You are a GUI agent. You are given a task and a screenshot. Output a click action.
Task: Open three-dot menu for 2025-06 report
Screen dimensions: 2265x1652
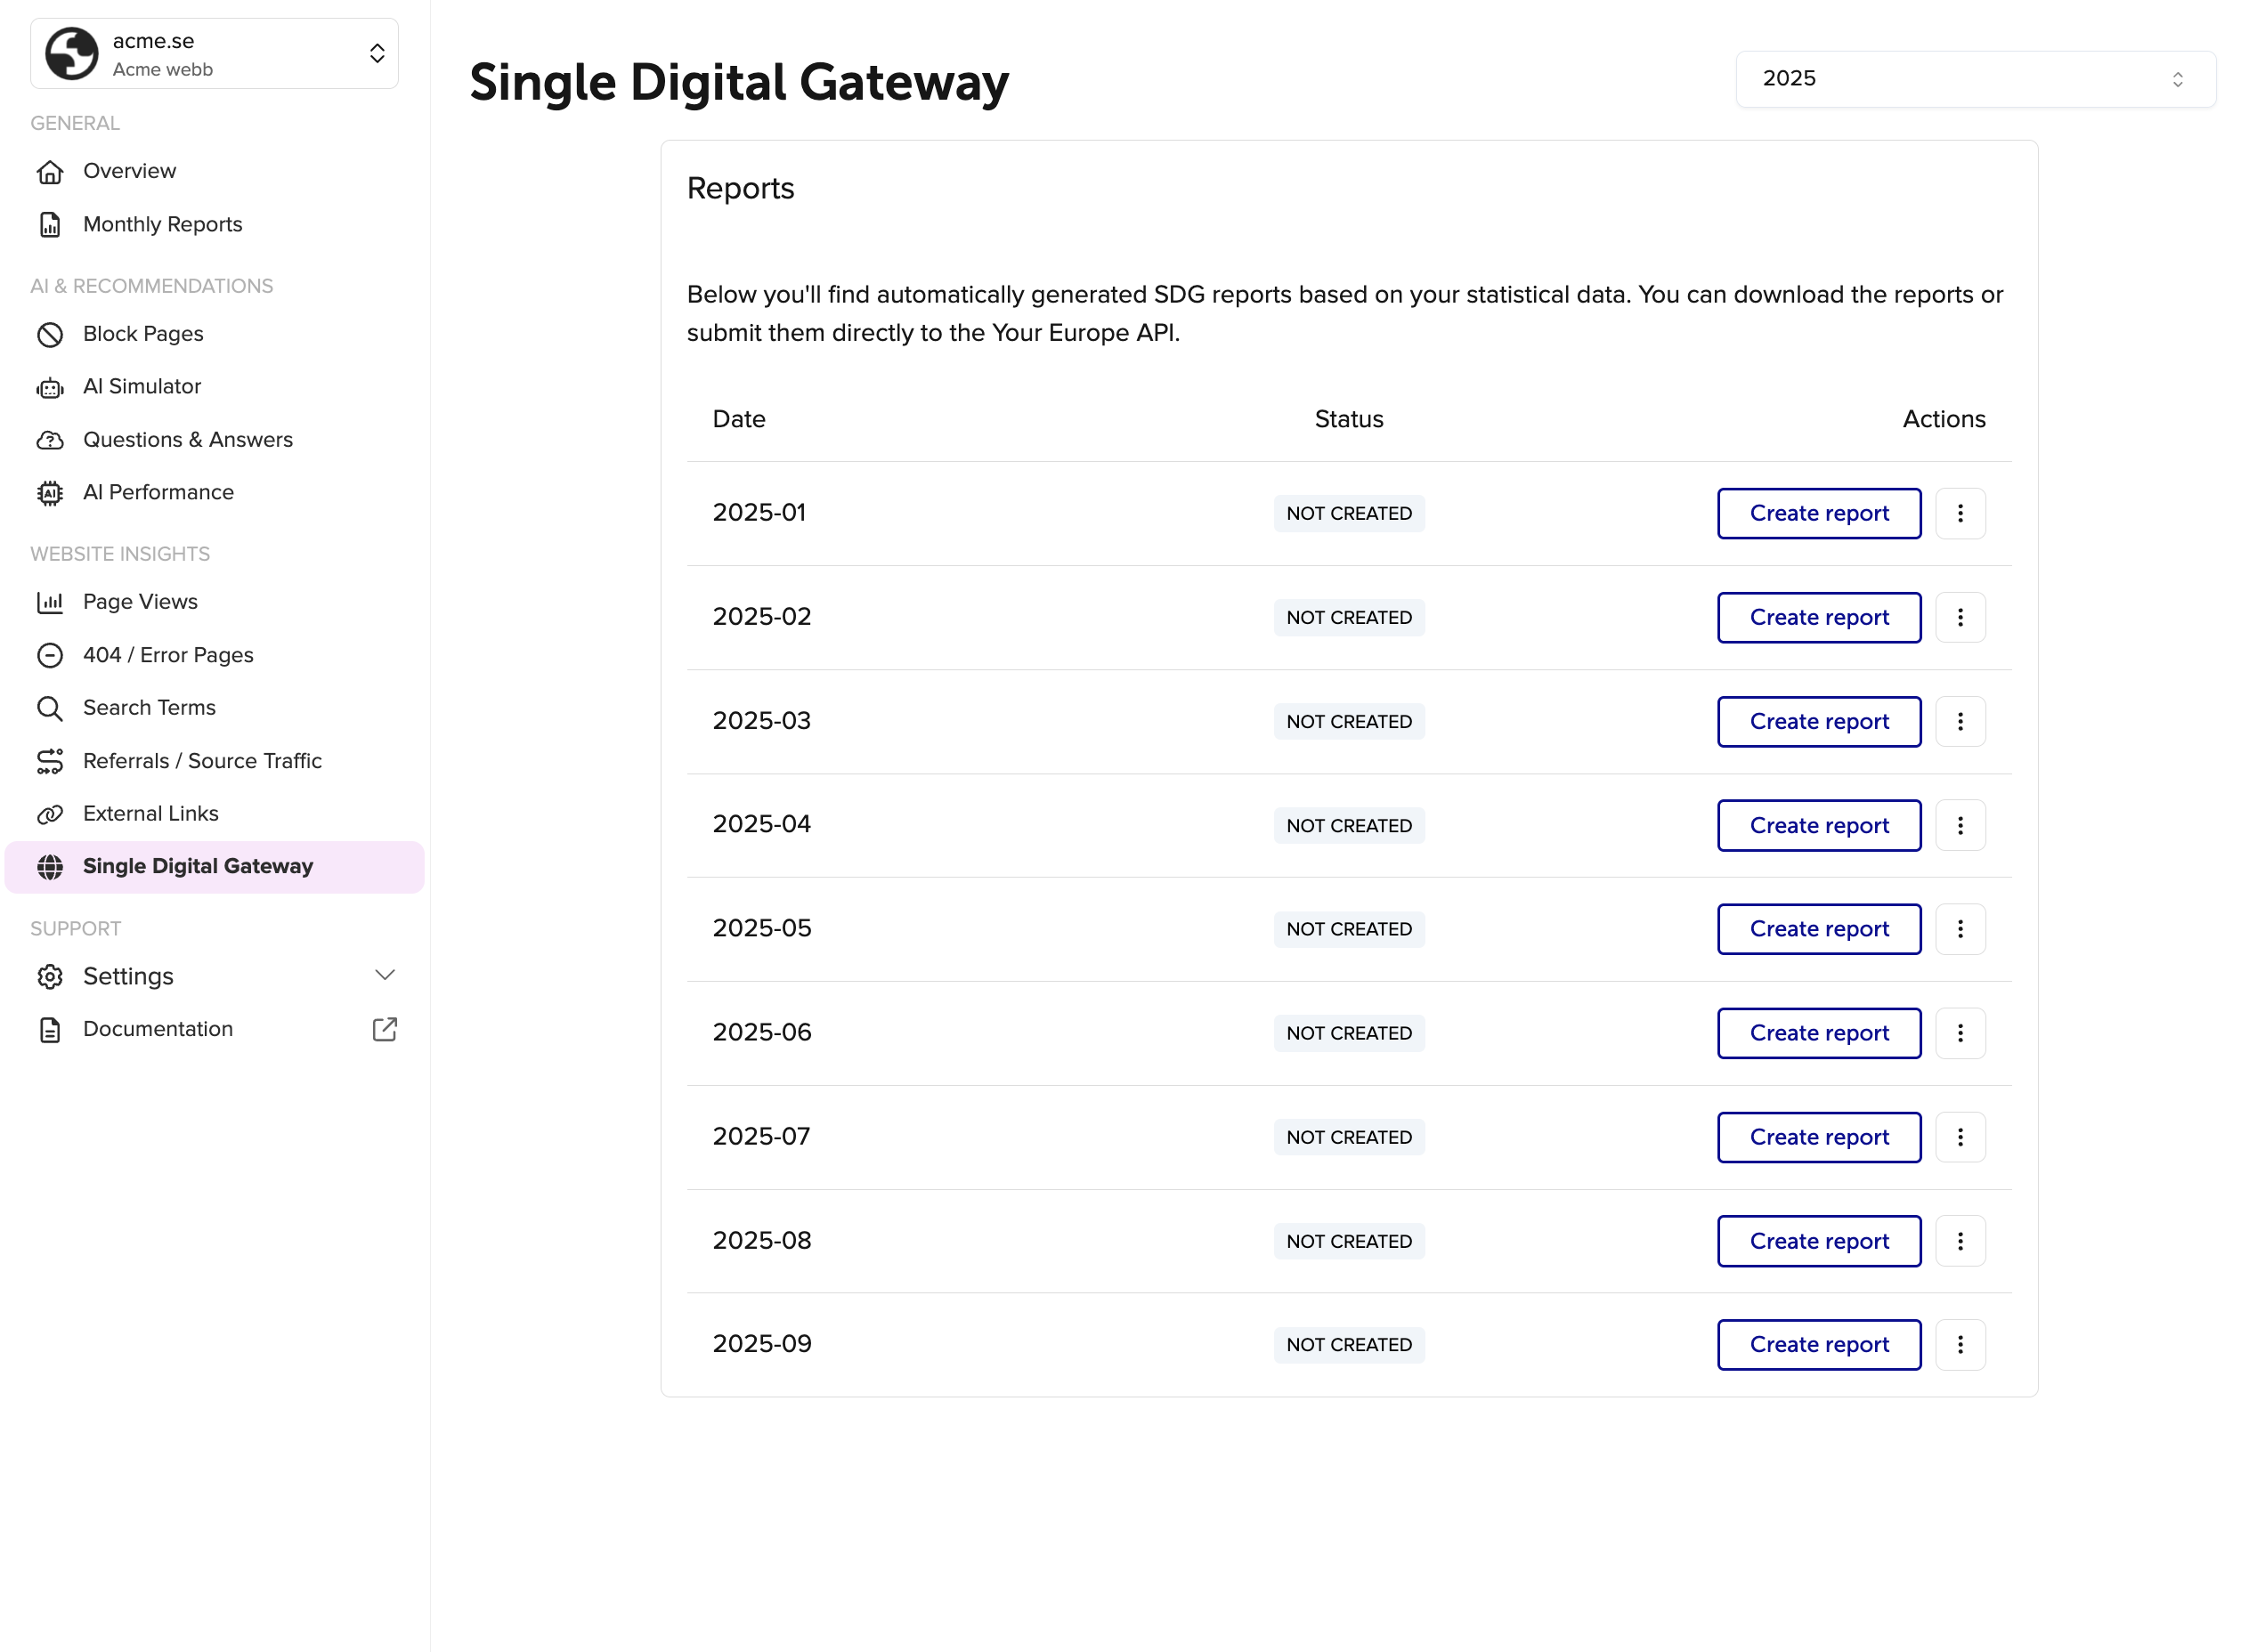(1959, 1033)
